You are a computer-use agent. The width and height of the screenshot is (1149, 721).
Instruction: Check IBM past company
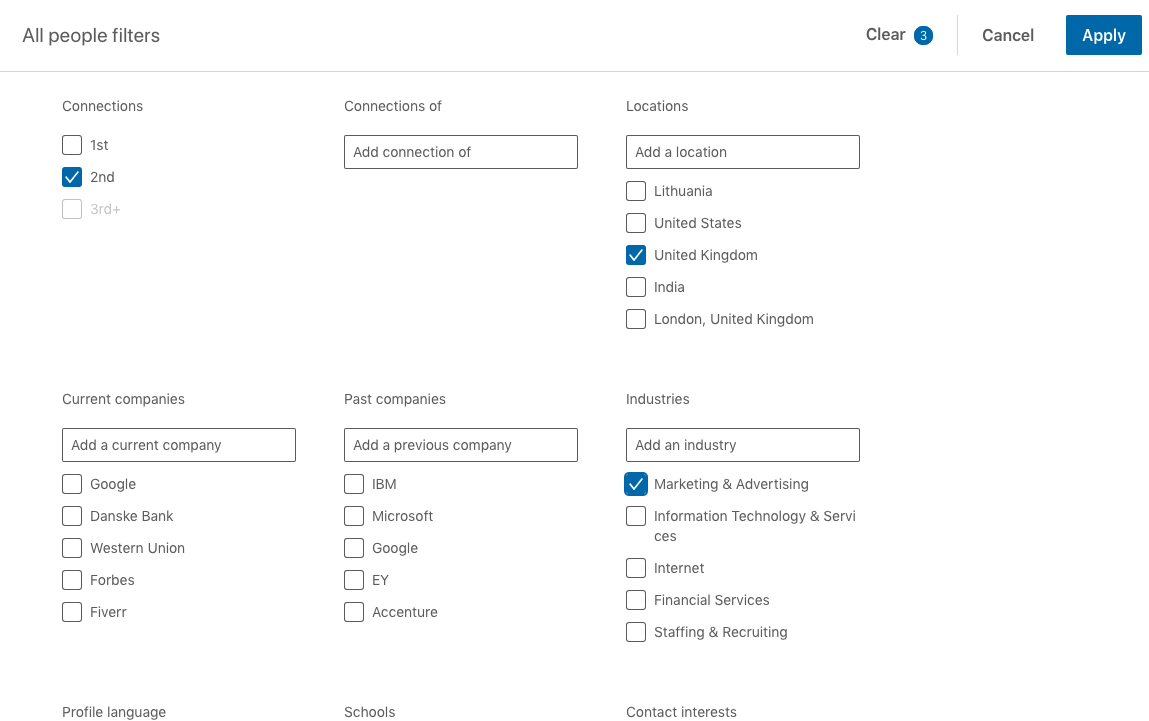[x=354, y=484]
